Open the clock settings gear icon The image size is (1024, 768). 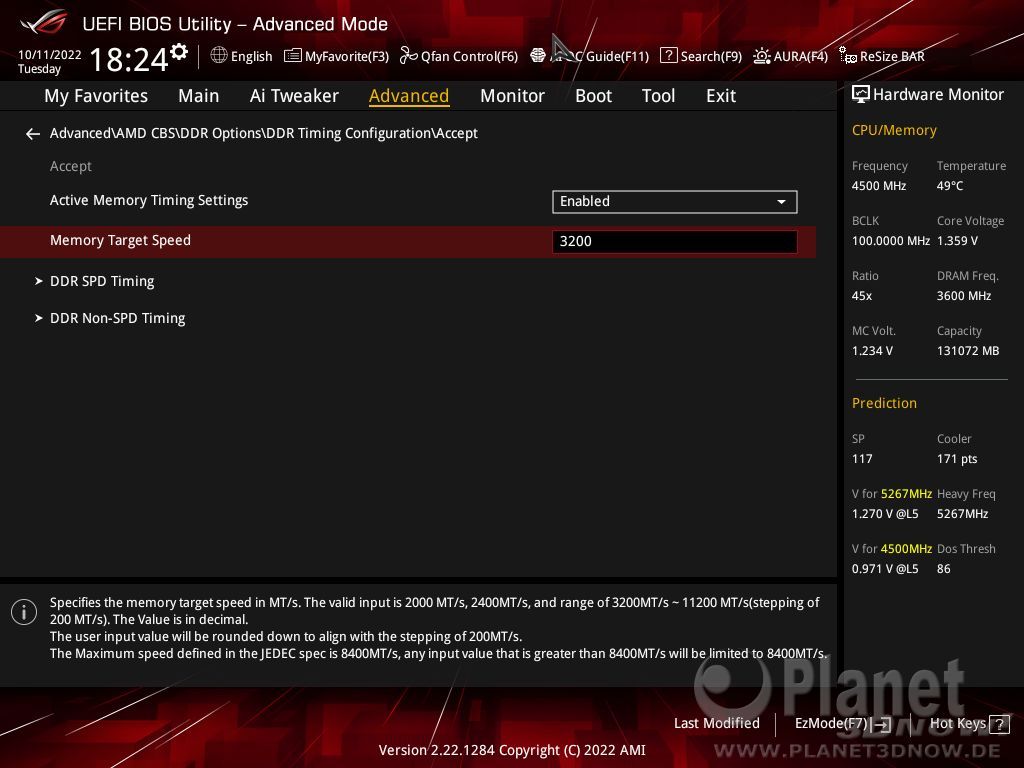point(179,52)
